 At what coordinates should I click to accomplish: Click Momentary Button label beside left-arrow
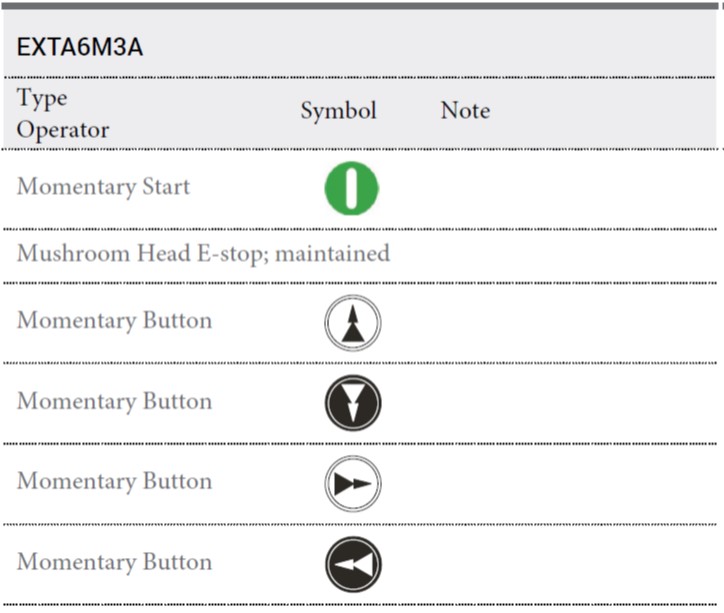point(115,562)
